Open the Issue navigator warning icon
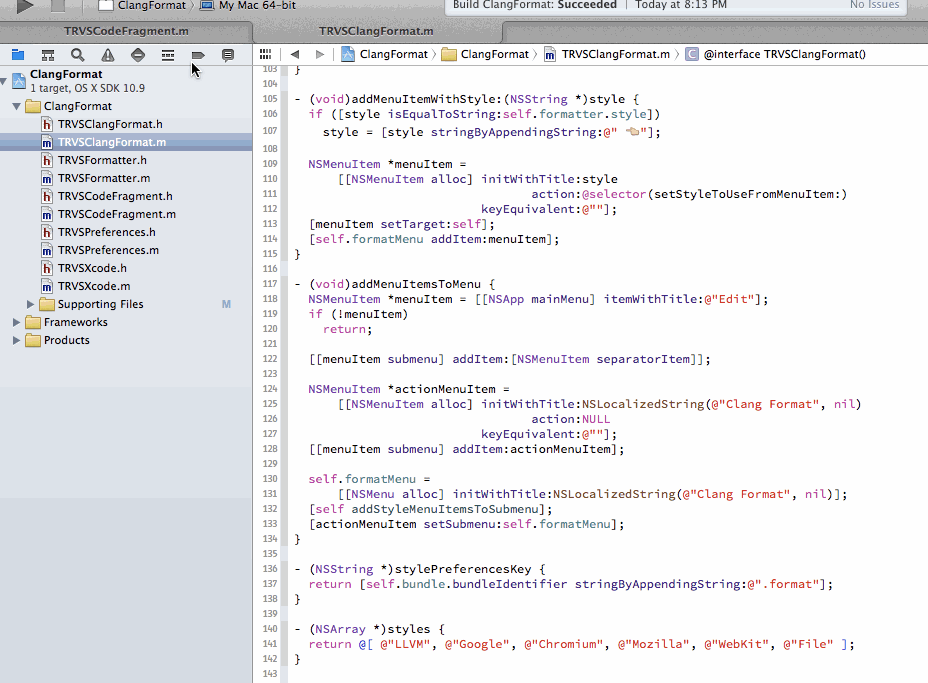The height and width of the screenshot is (683, 928). point(108,55)
